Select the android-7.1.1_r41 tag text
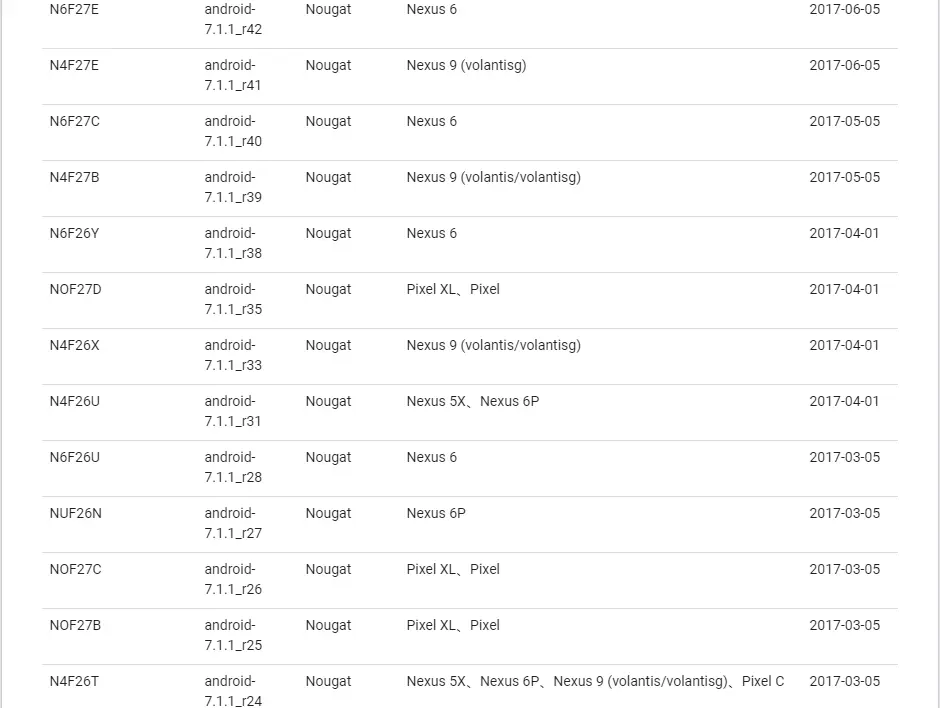 click(233, 75)
